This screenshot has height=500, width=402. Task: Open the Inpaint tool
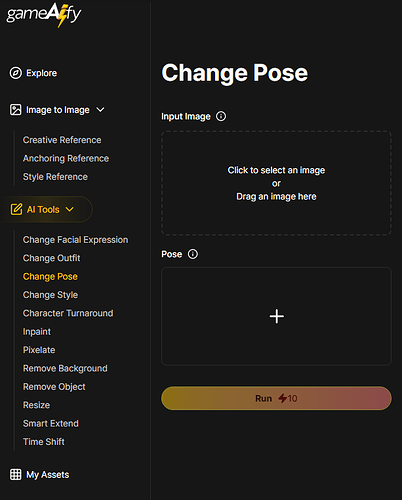tap(37, 332)
